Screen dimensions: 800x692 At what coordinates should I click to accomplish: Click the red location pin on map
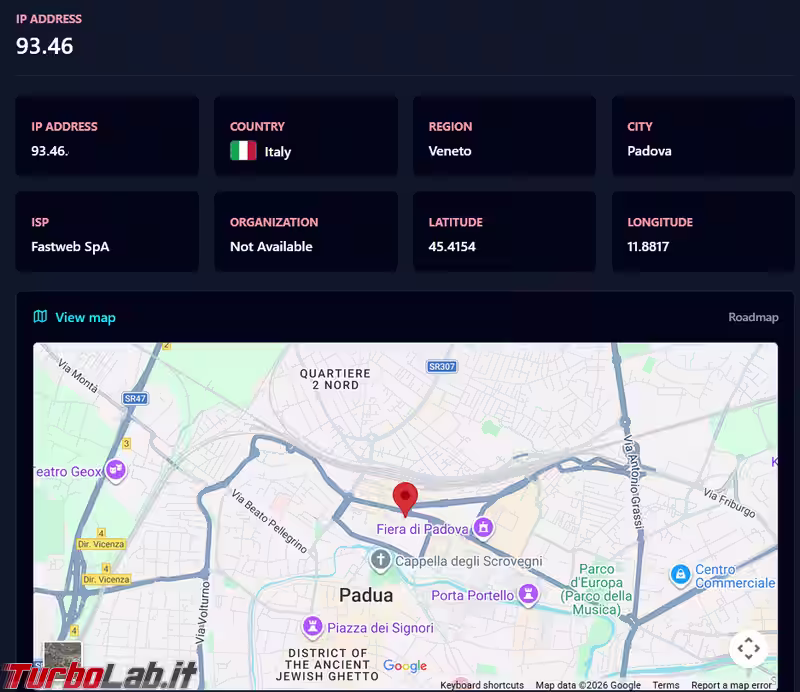[x=405, y=499]
